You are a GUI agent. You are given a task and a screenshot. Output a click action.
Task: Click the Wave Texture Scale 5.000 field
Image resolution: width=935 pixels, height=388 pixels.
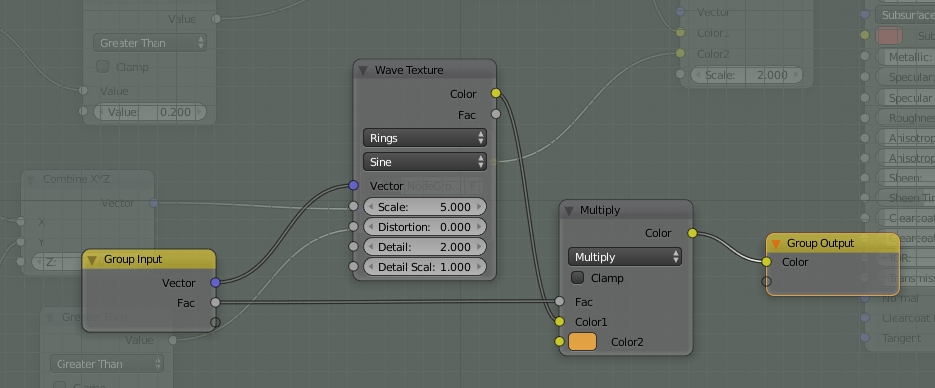tap(425, 207)
